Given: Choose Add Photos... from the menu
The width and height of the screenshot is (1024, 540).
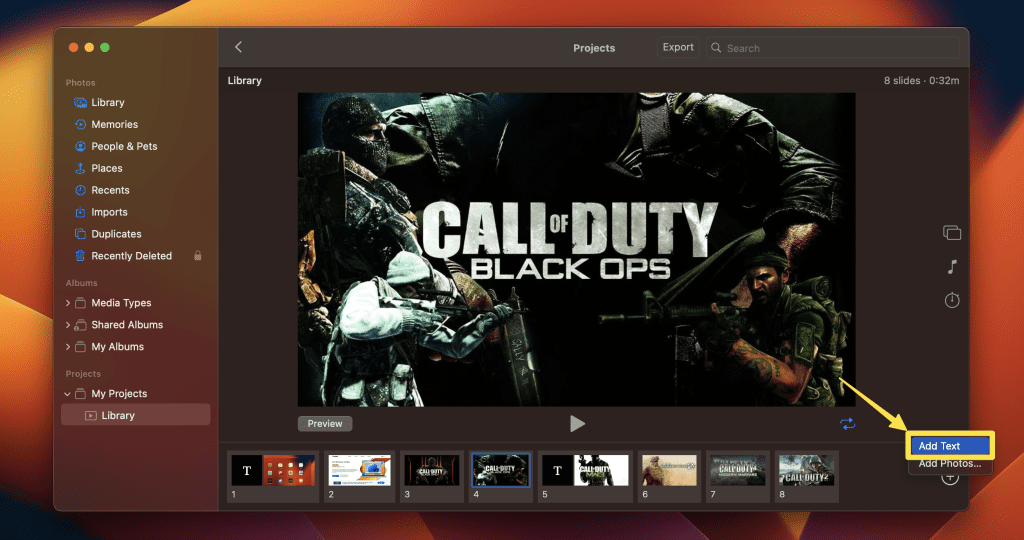Looking at the screenshot, I should click(x=950, y=464).
